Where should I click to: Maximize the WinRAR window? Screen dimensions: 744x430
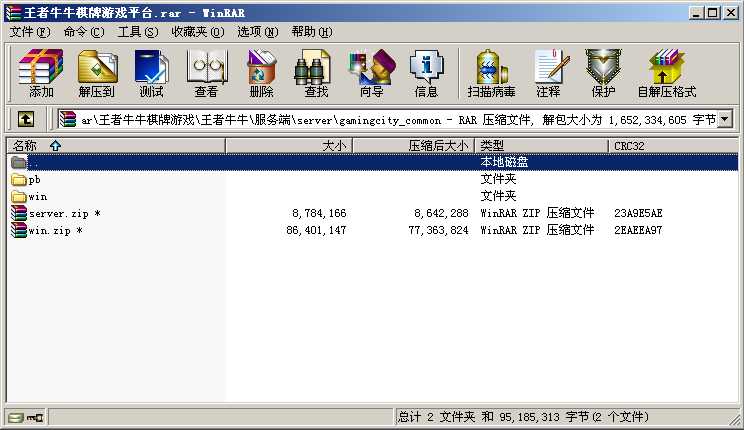coord(713,13)
